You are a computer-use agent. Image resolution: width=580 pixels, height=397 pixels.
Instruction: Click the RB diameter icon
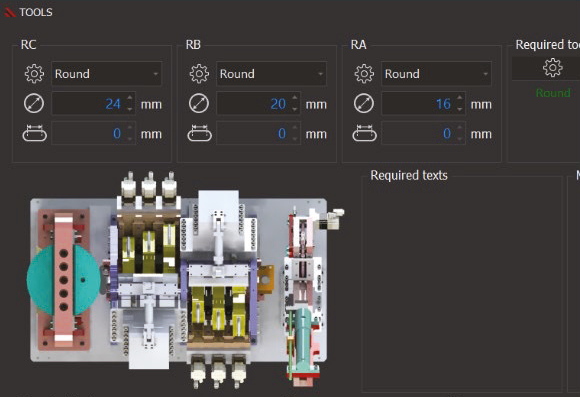(x=199, y=104)
